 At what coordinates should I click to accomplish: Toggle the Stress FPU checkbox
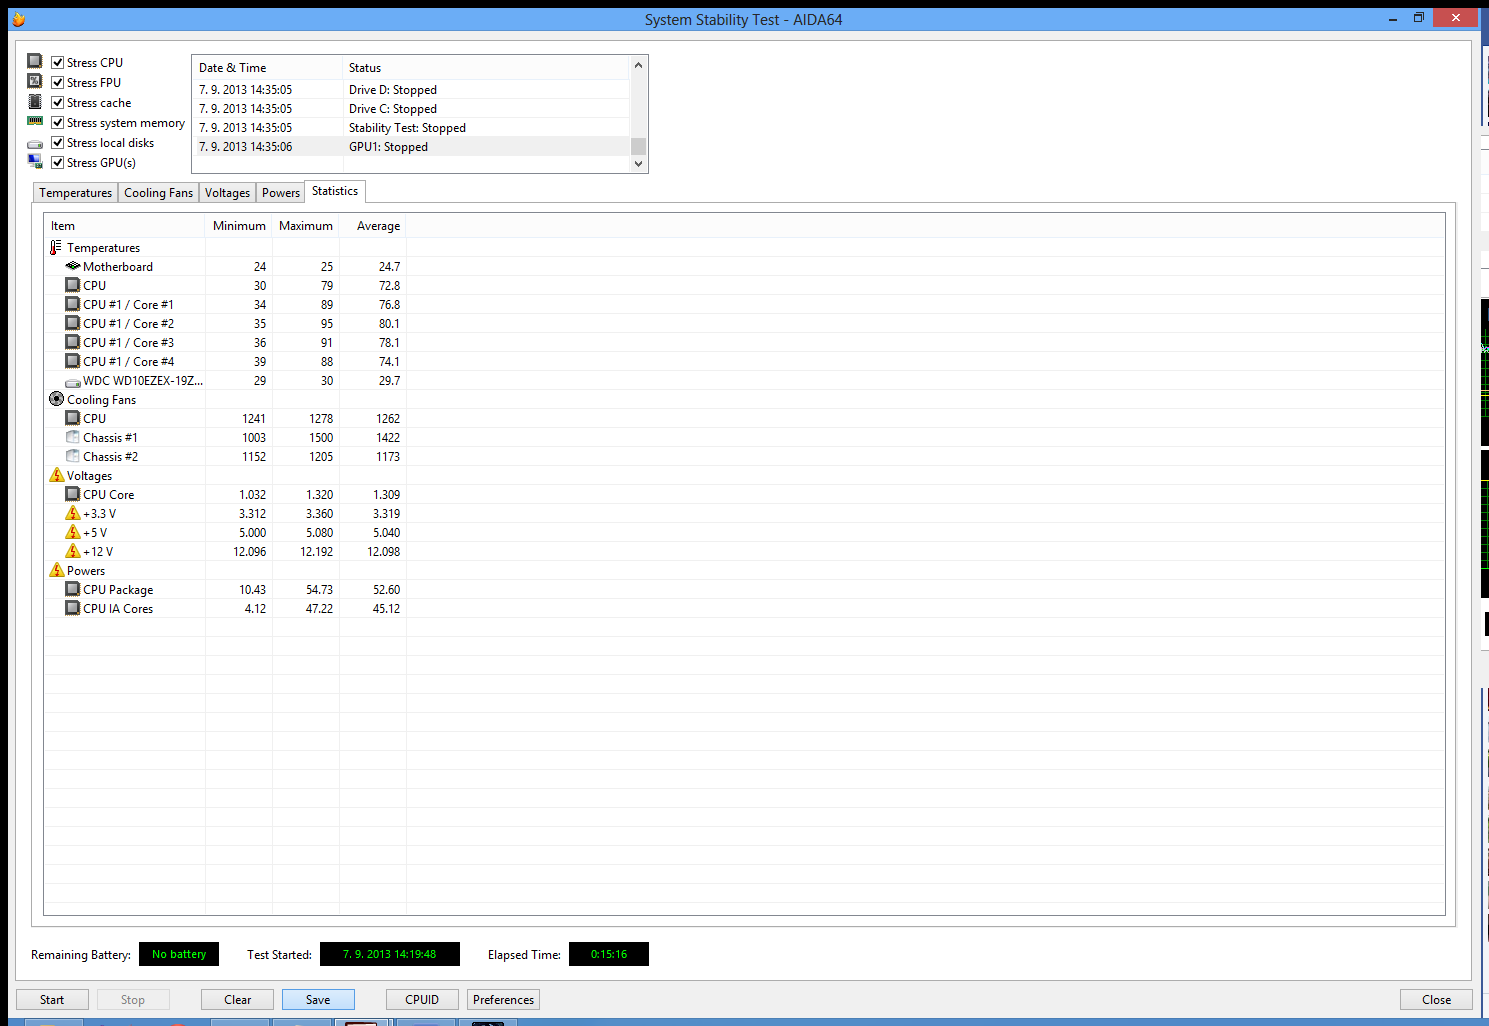tap(58, 82)
